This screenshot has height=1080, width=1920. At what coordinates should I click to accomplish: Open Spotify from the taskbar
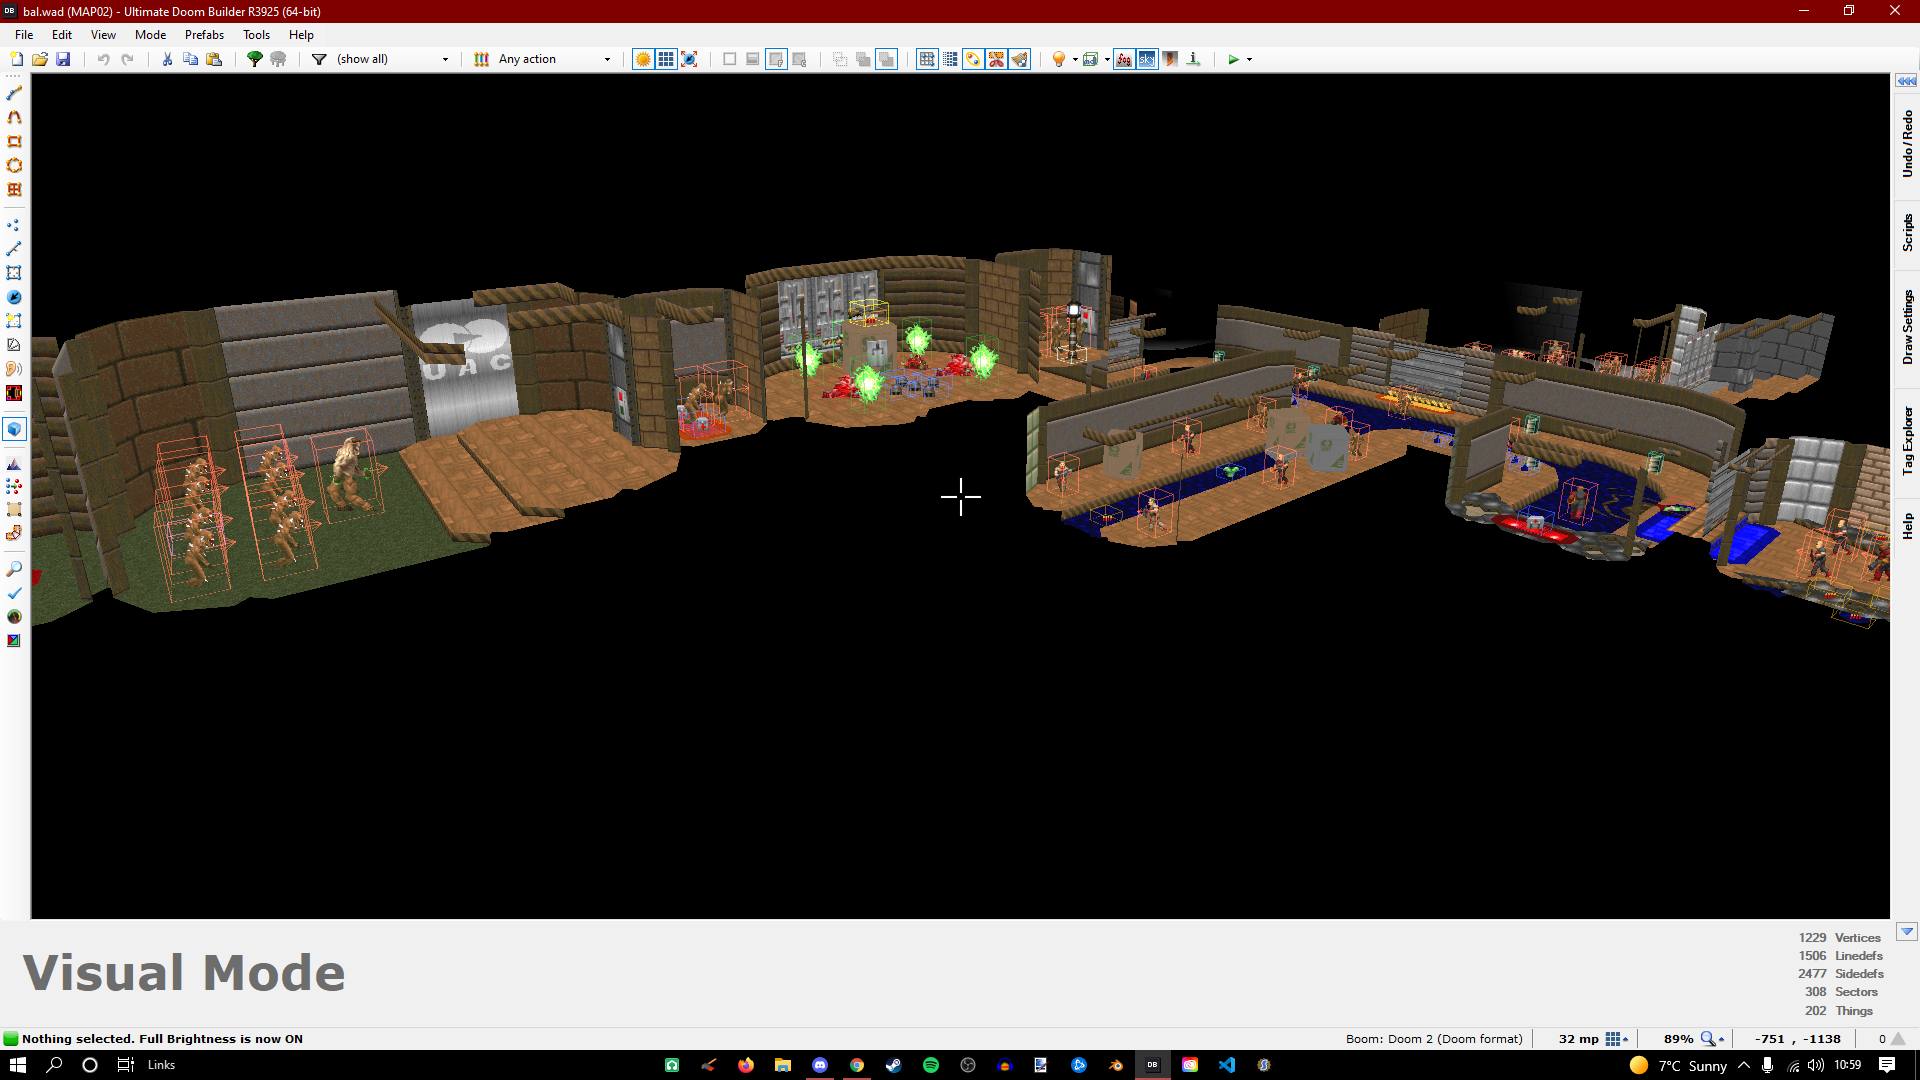tap(931, 1065)
